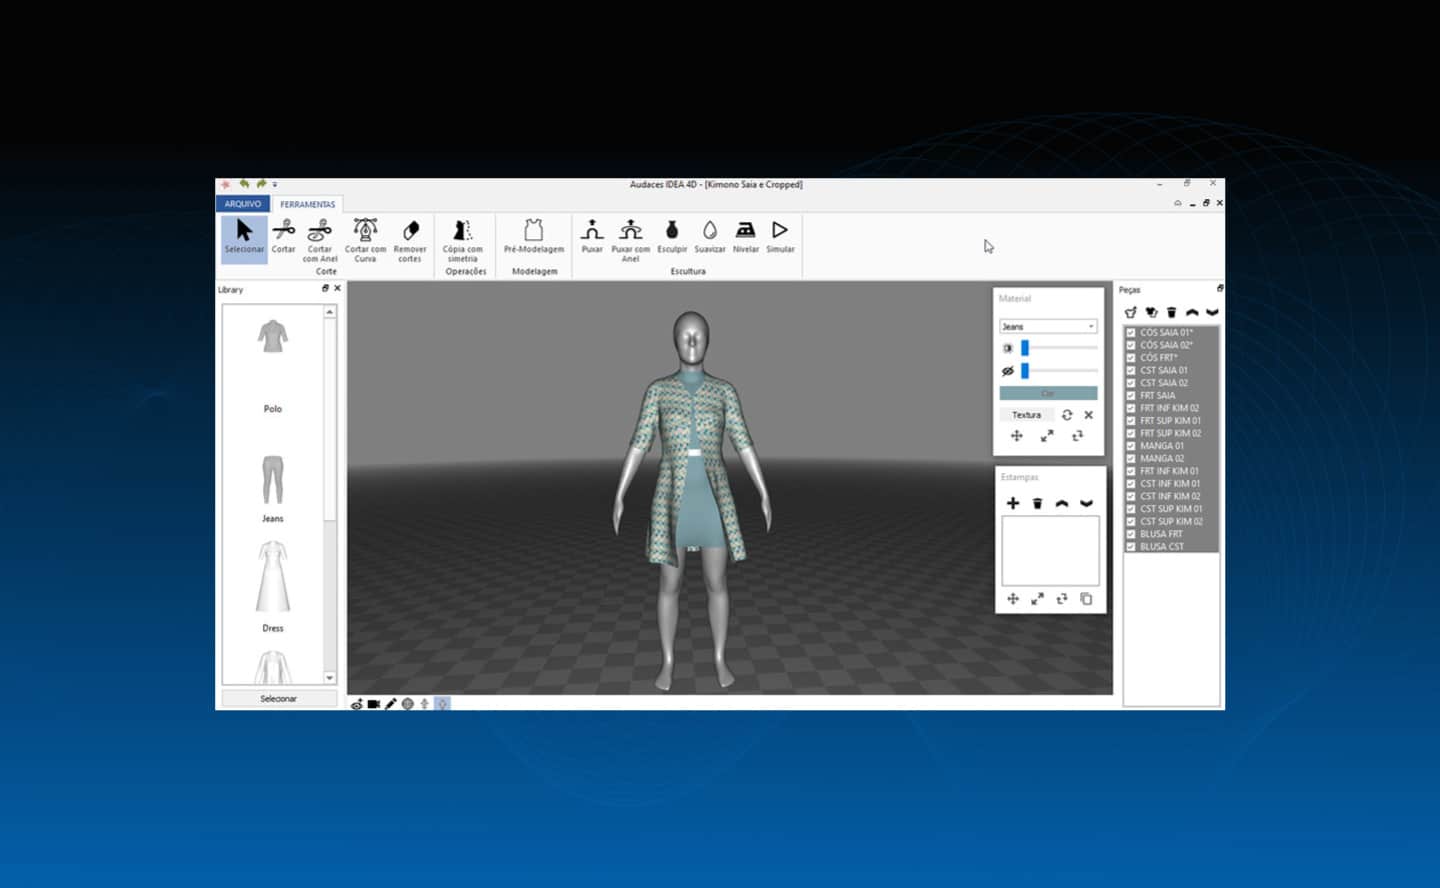
Task: Click the refresh texture icon beside Textura
Action: tap(1067, 415)
